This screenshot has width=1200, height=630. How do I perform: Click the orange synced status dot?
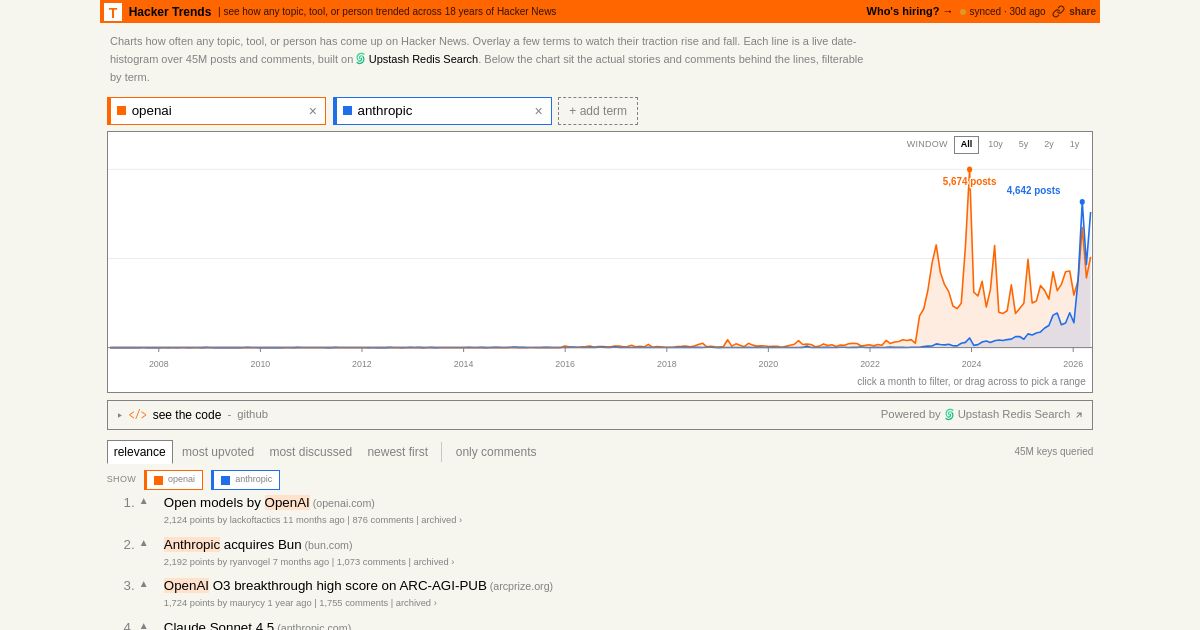click(x=963, y=12)
